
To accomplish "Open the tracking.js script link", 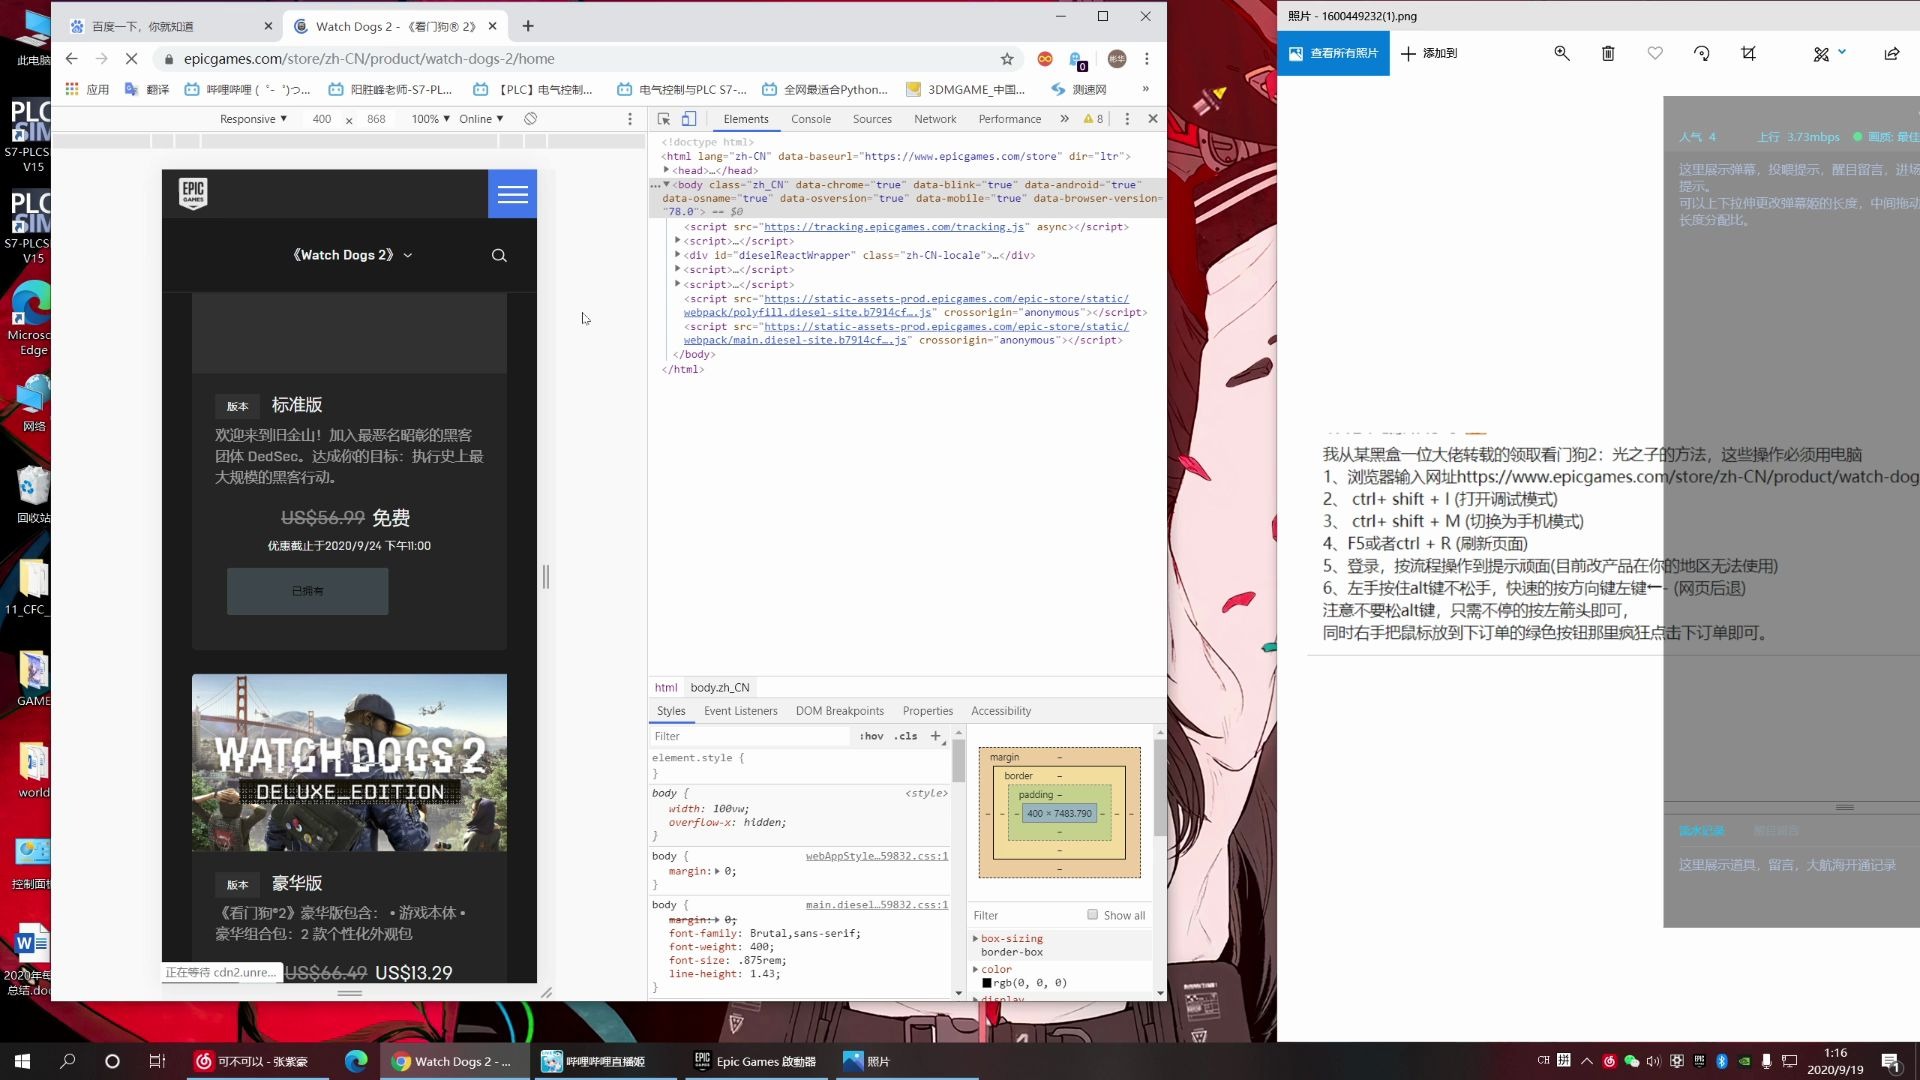I will 894,227.
